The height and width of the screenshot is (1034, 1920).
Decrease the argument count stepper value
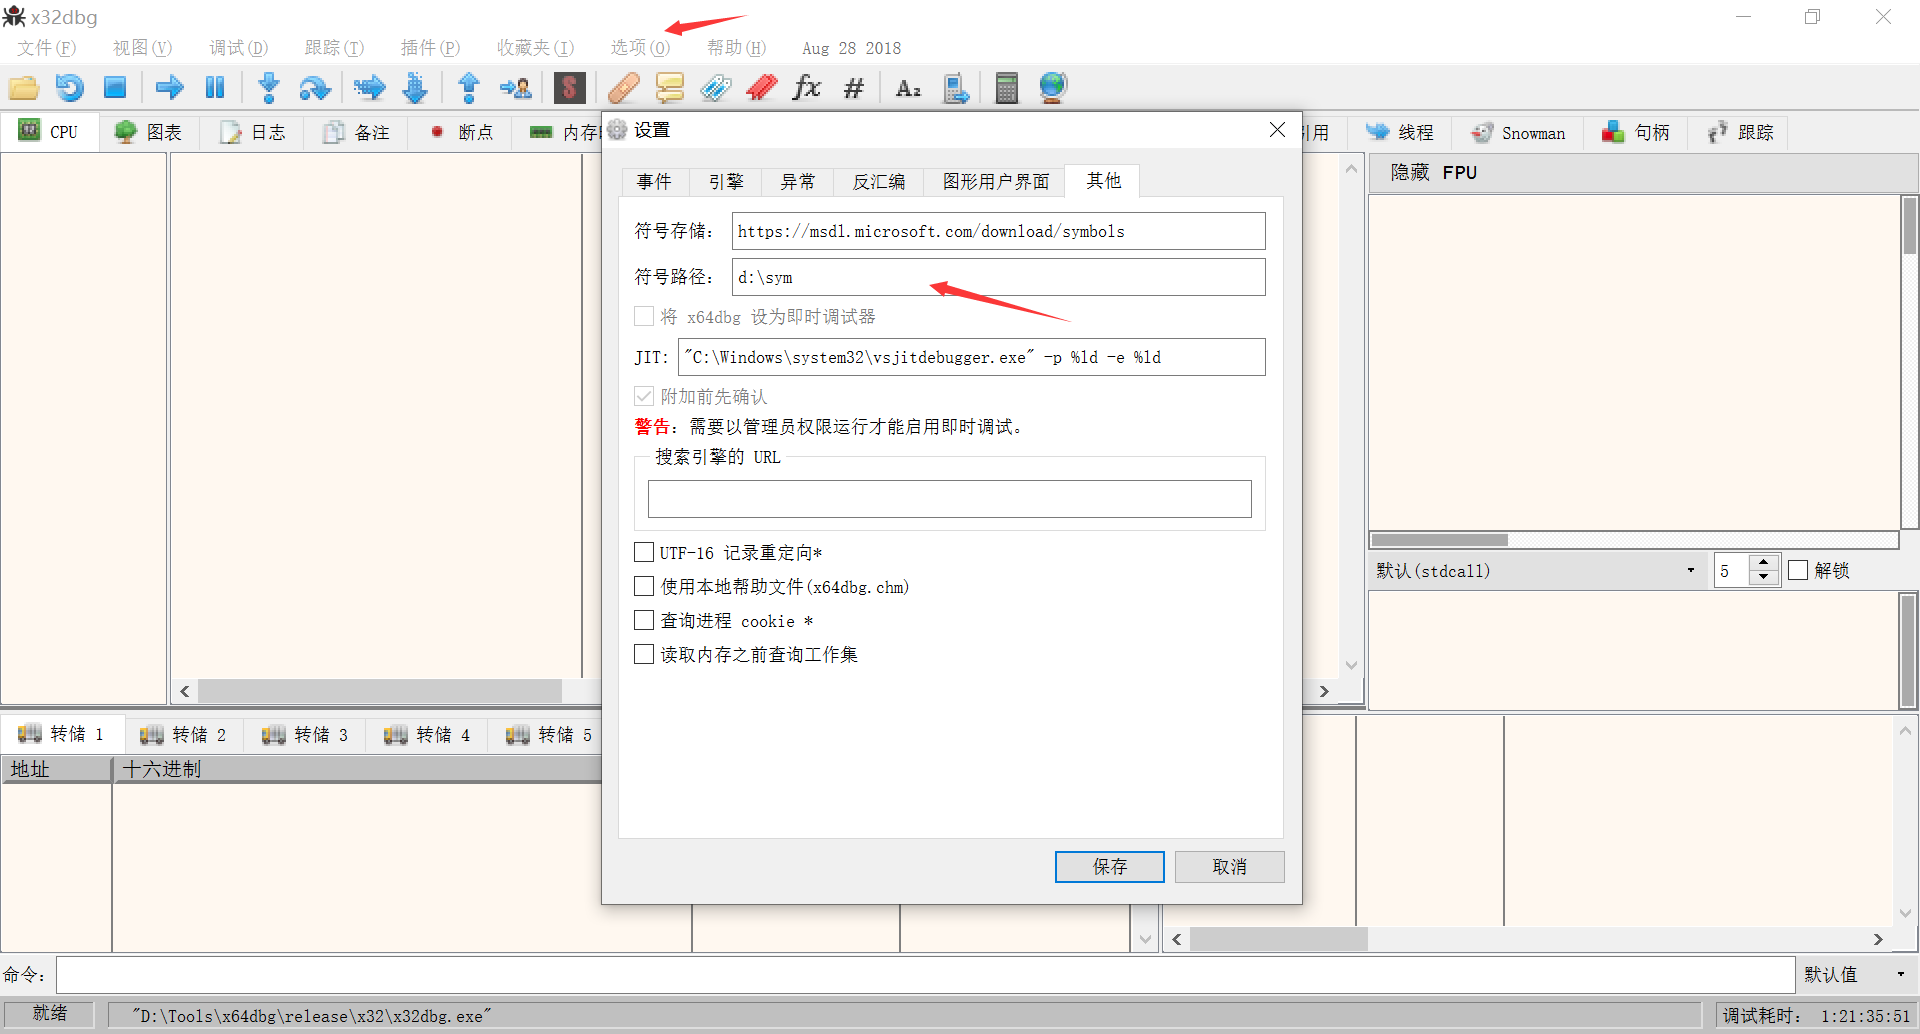point(1764,577)
